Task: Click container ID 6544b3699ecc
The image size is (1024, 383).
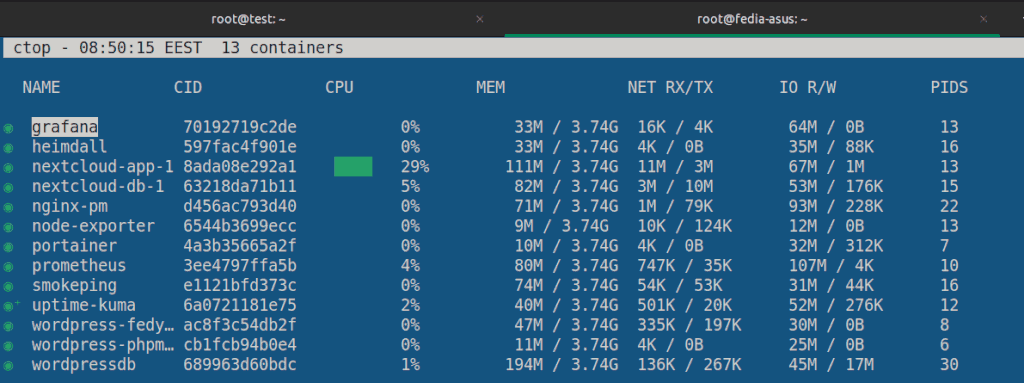Action: point(240,226)
